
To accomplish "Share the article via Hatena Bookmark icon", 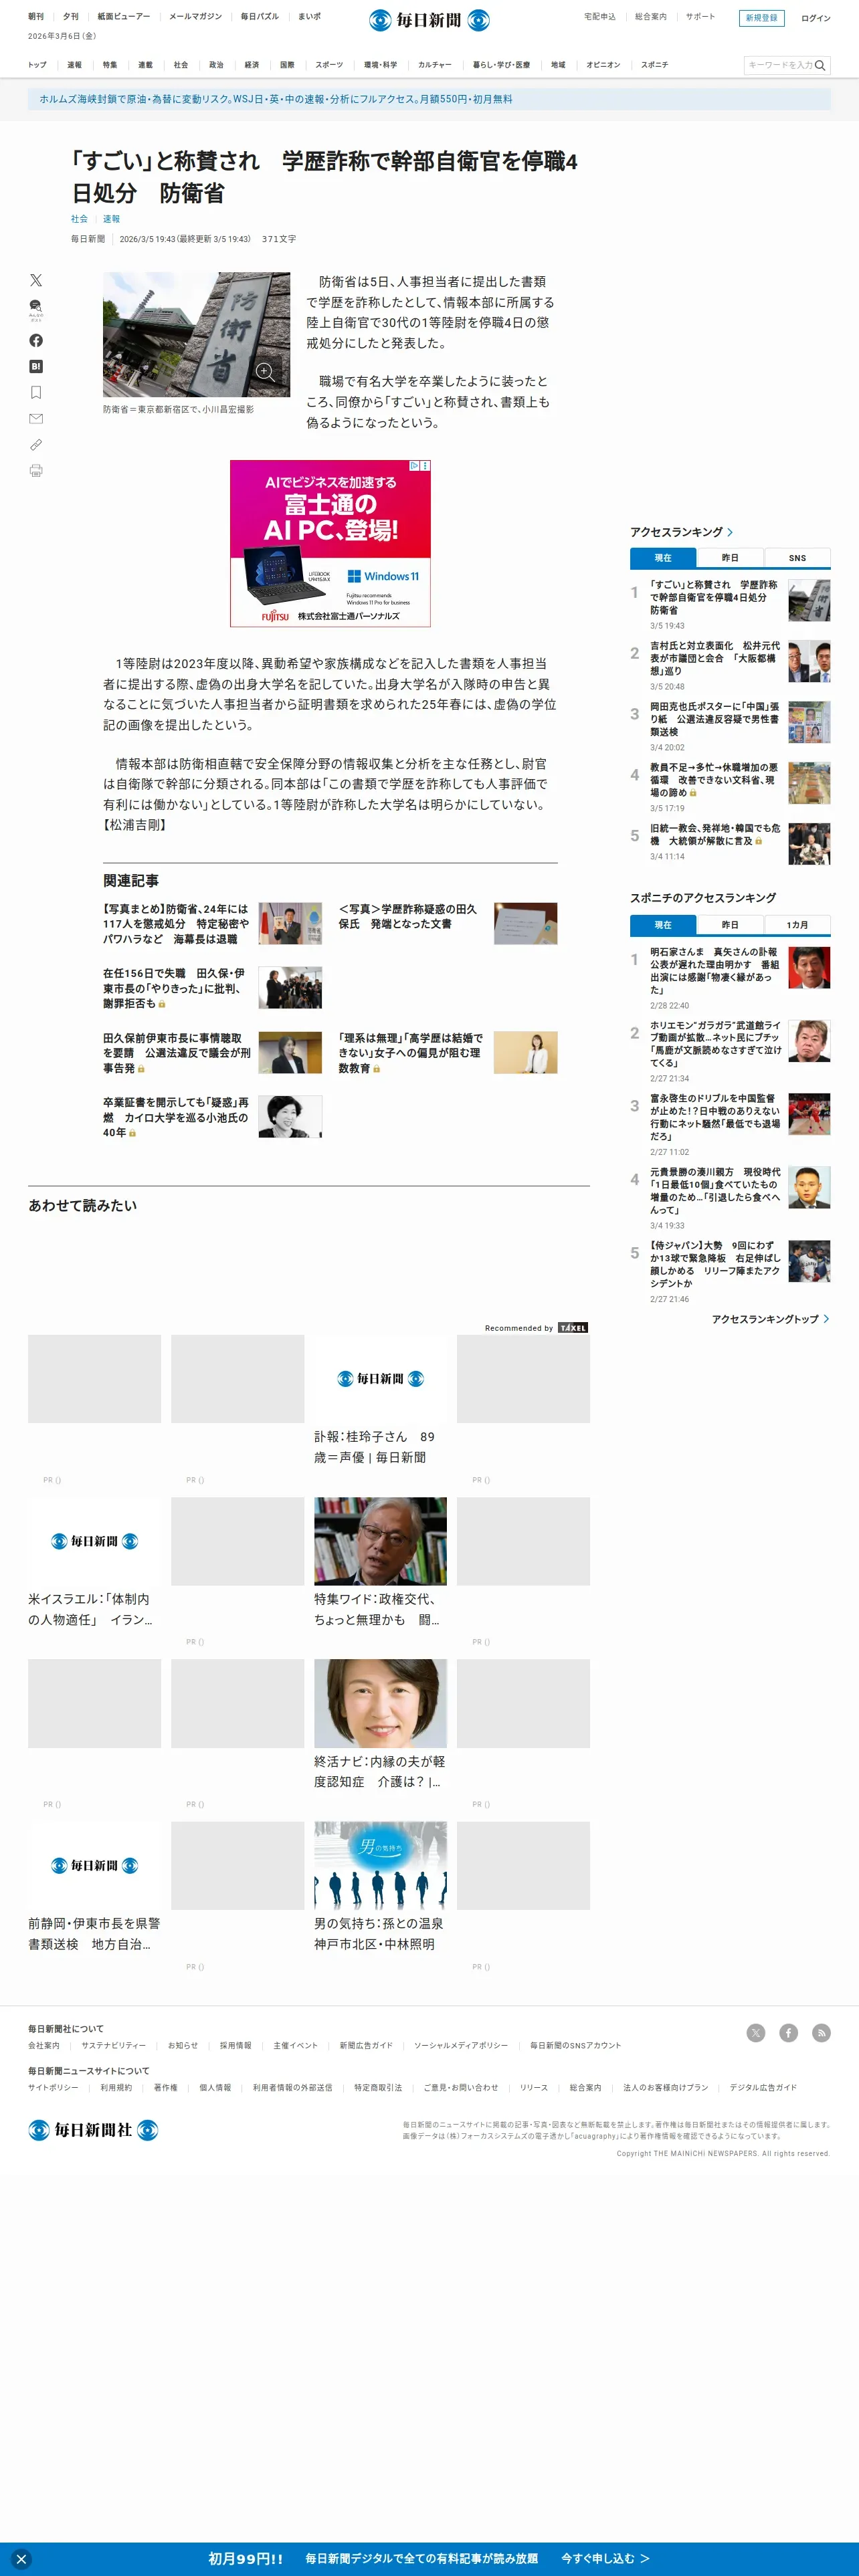I will coord(36,366).
